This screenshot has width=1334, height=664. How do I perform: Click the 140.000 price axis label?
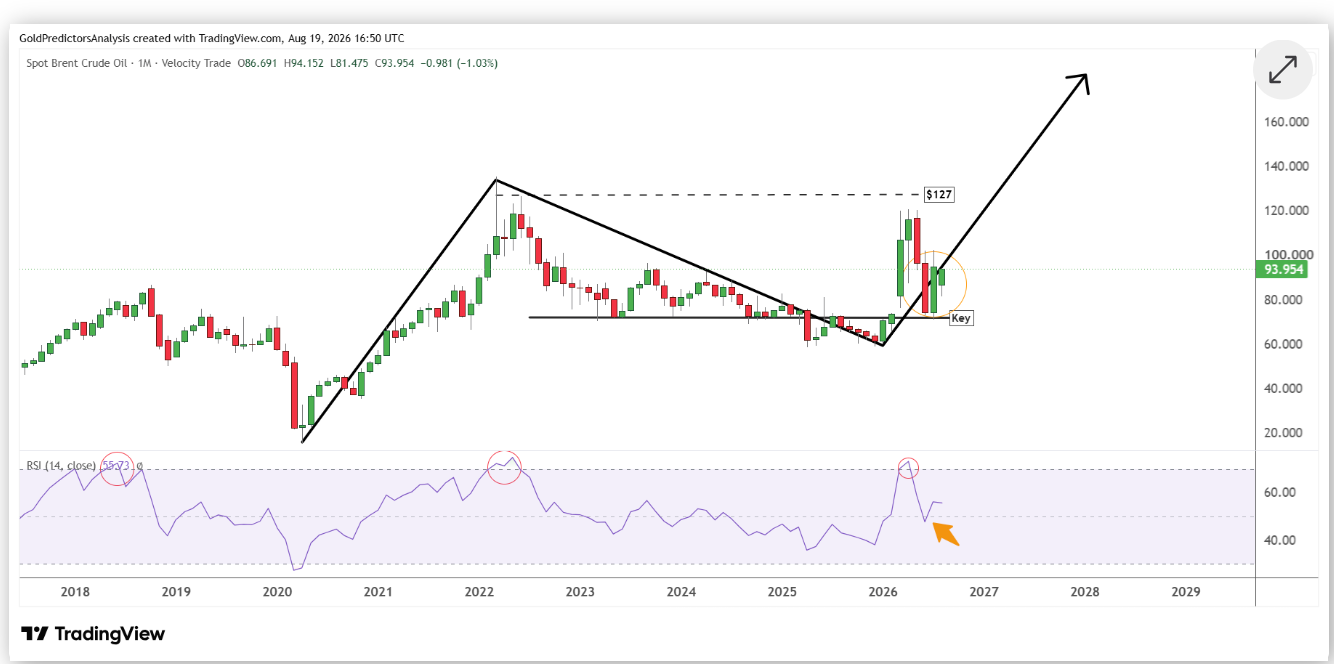tap(1285, 167)
